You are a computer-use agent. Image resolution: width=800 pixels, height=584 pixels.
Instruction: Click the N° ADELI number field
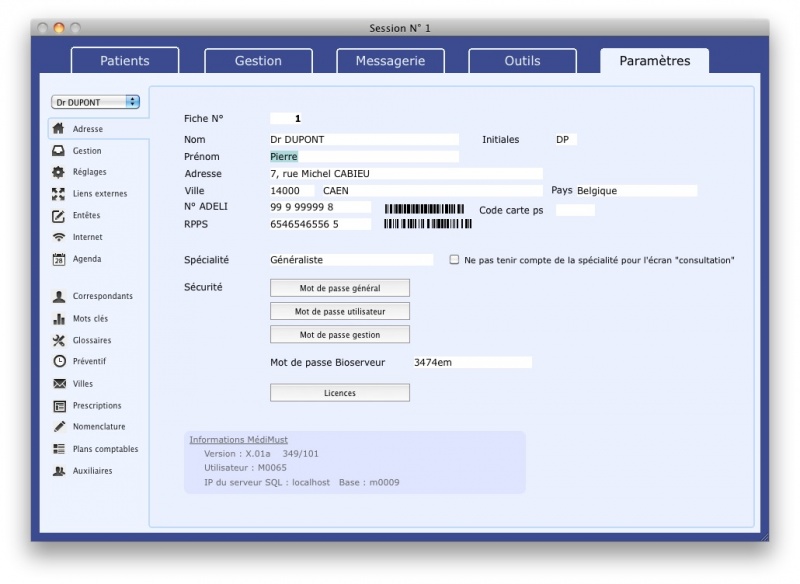pos(320,207)
